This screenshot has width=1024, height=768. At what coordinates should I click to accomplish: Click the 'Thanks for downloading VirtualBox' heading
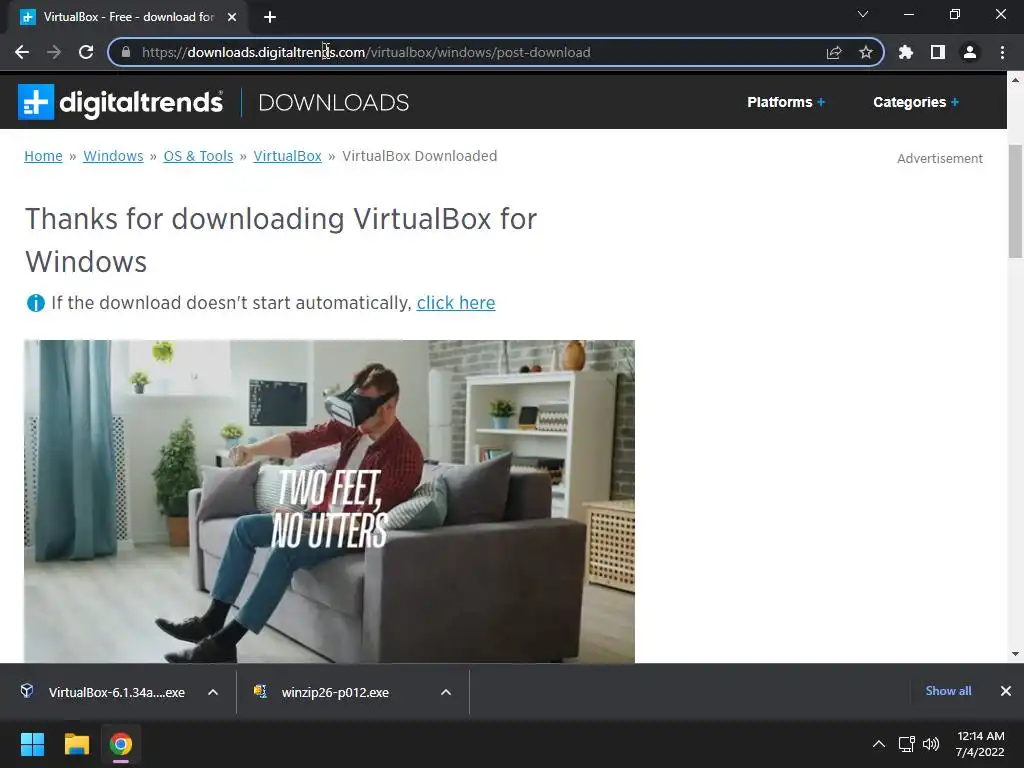click(x=281, y=240)
